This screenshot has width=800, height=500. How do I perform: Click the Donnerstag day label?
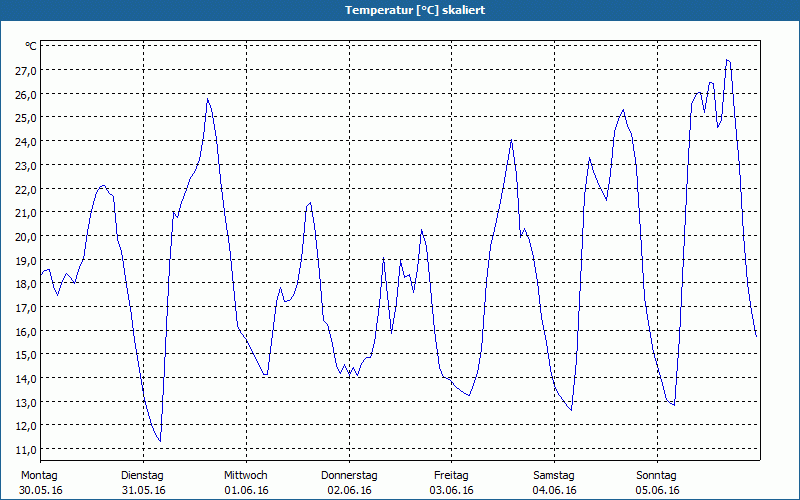coord(349,476)
